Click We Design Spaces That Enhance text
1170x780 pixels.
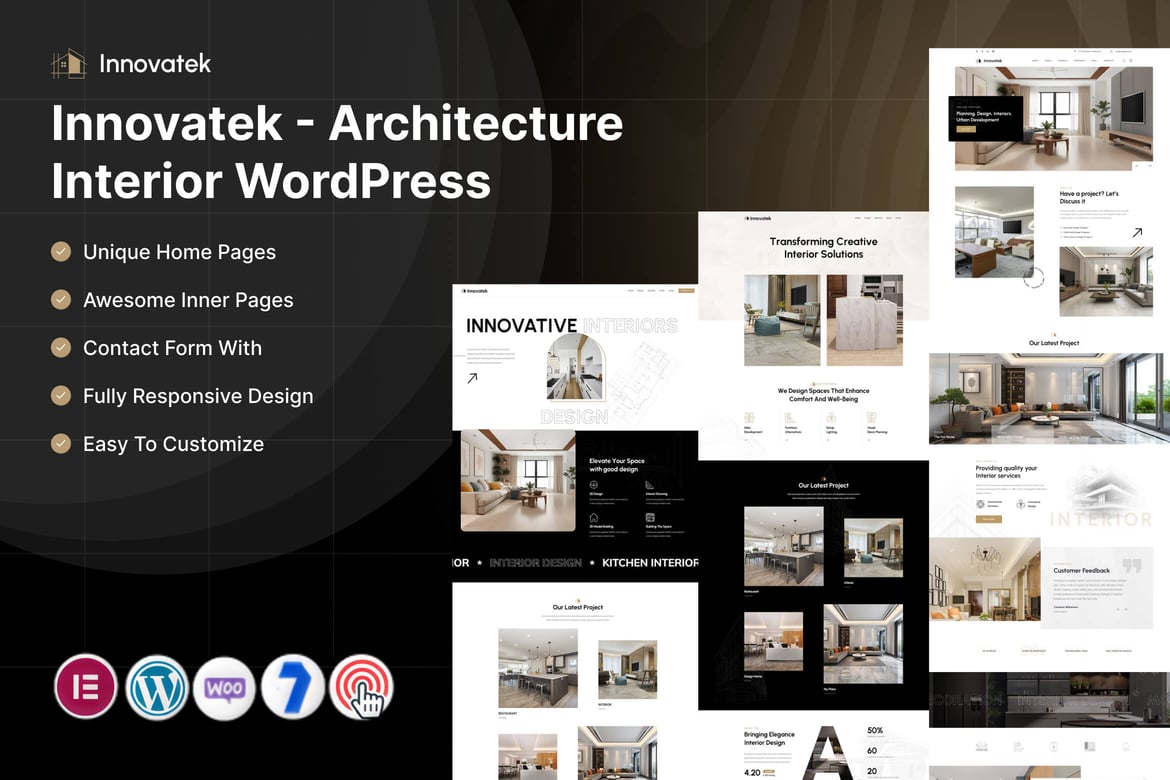823,394
